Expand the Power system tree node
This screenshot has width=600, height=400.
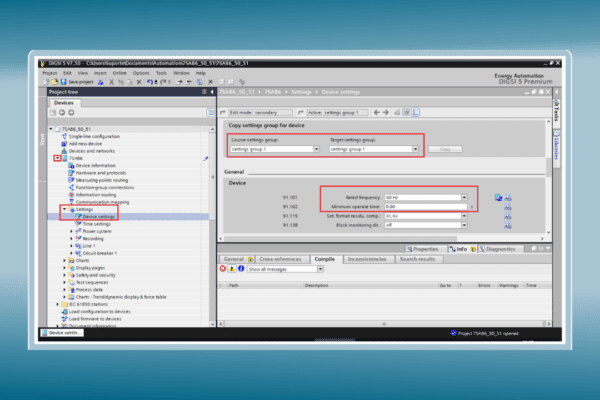pyautogui.click(x=72, y=231)
